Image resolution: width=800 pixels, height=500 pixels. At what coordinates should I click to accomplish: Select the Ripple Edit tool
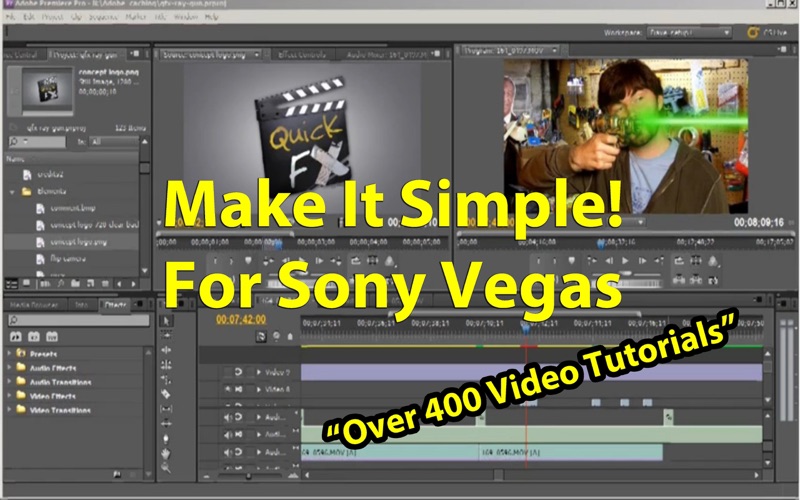(166, 350)
